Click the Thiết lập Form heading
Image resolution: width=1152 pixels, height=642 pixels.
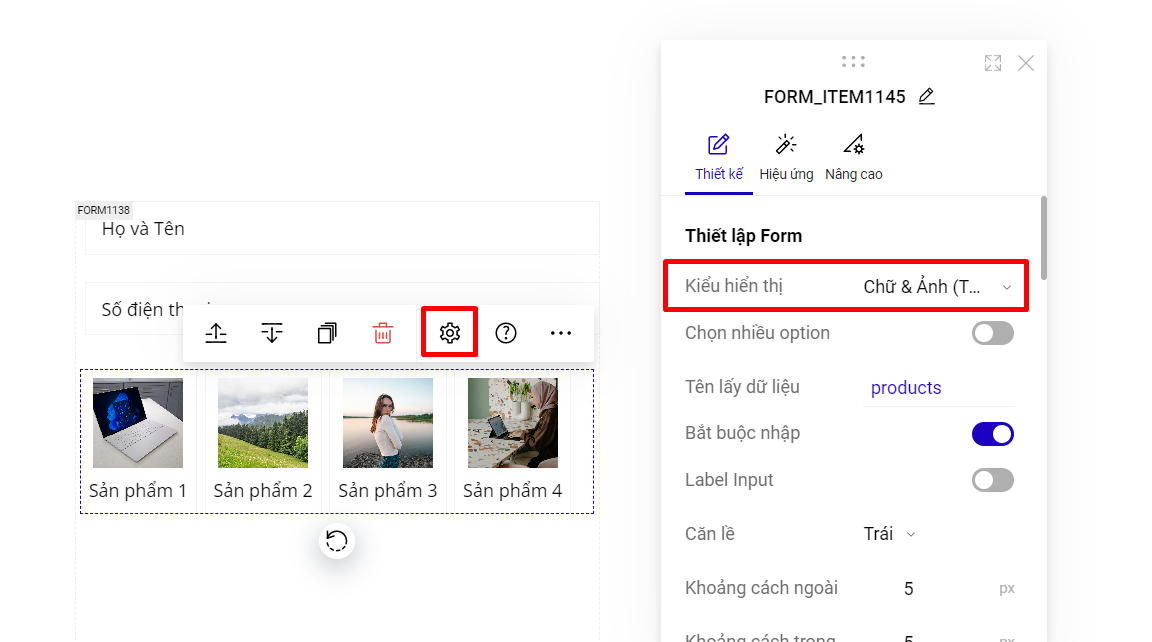coord(744,236)
